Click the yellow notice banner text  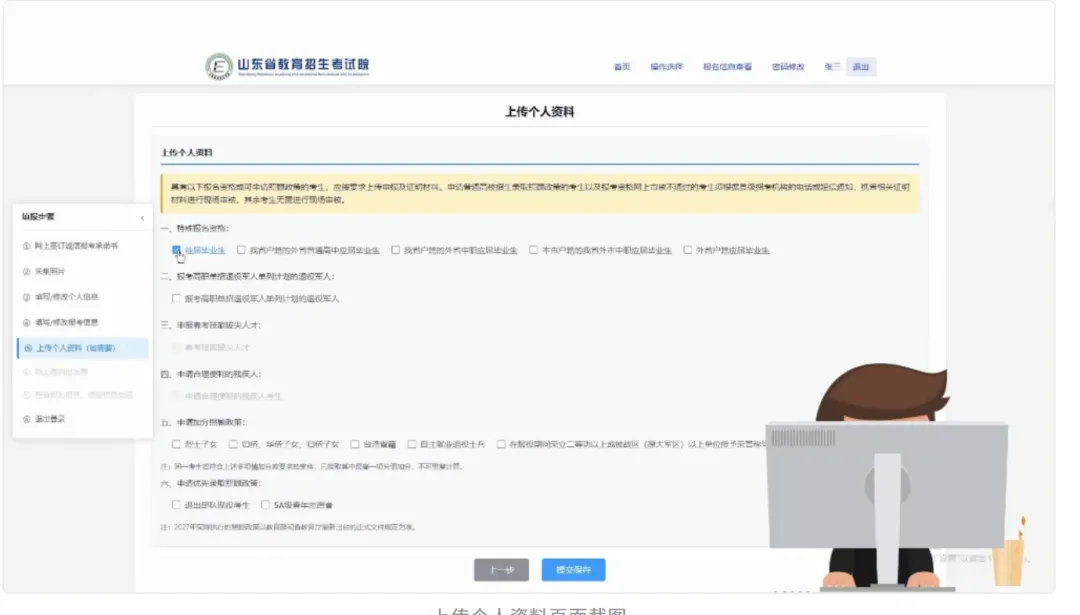(x=540, y=194)
